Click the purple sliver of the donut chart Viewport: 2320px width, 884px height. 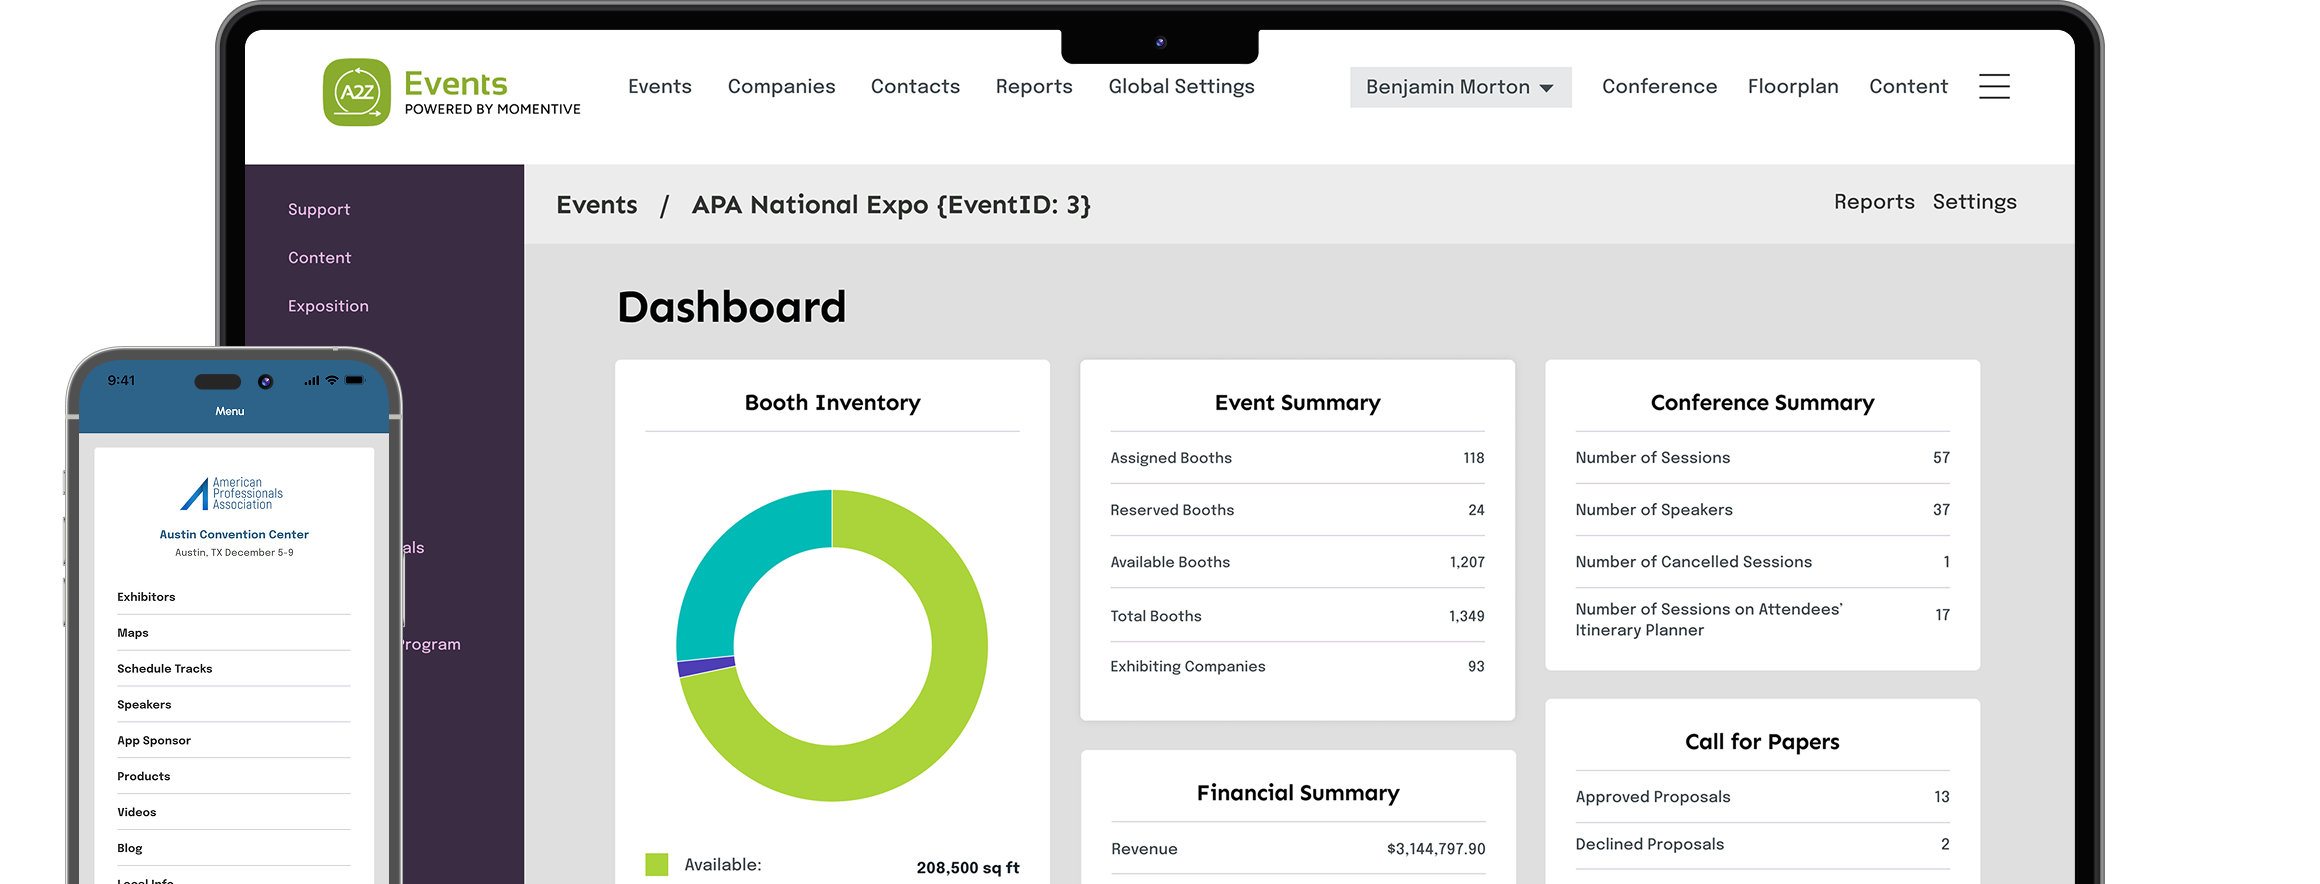706,667
